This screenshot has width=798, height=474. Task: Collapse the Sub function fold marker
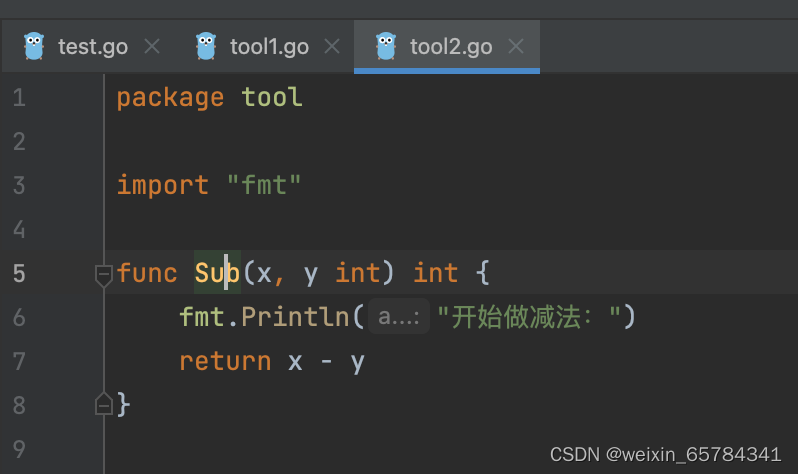(103, 274)
